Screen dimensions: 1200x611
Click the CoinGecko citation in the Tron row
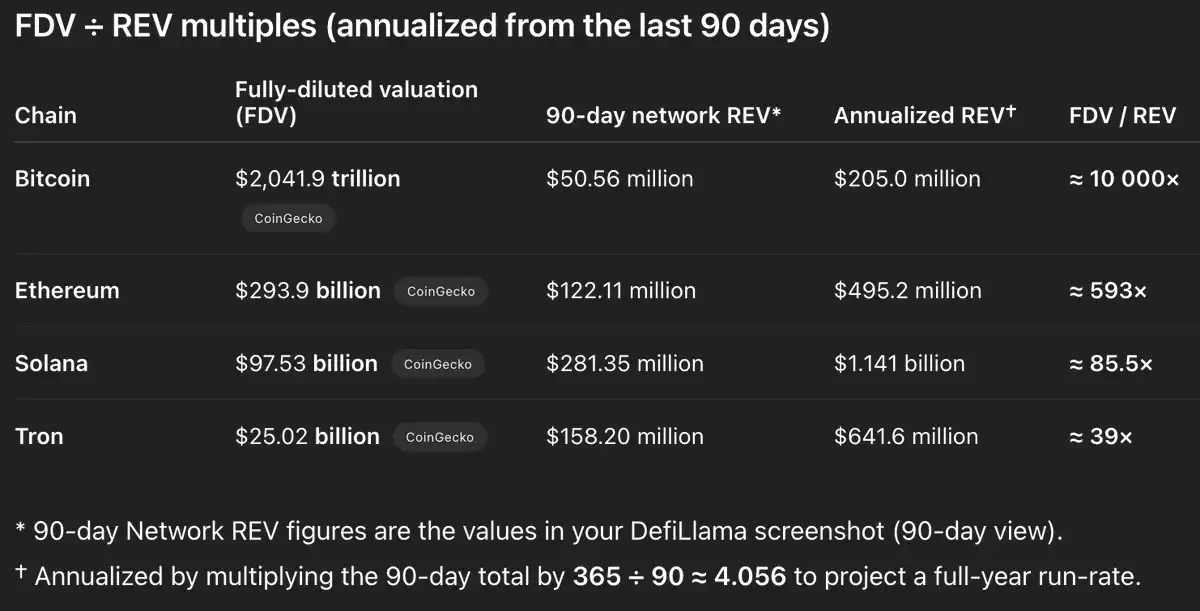pos(439,437)
